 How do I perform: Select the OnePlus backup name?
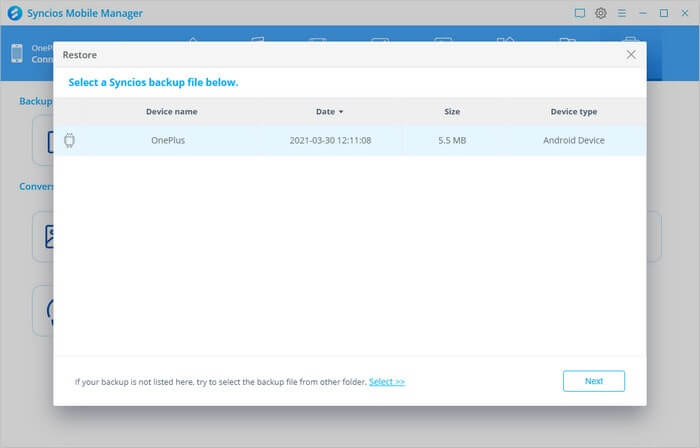coord(168,140)
